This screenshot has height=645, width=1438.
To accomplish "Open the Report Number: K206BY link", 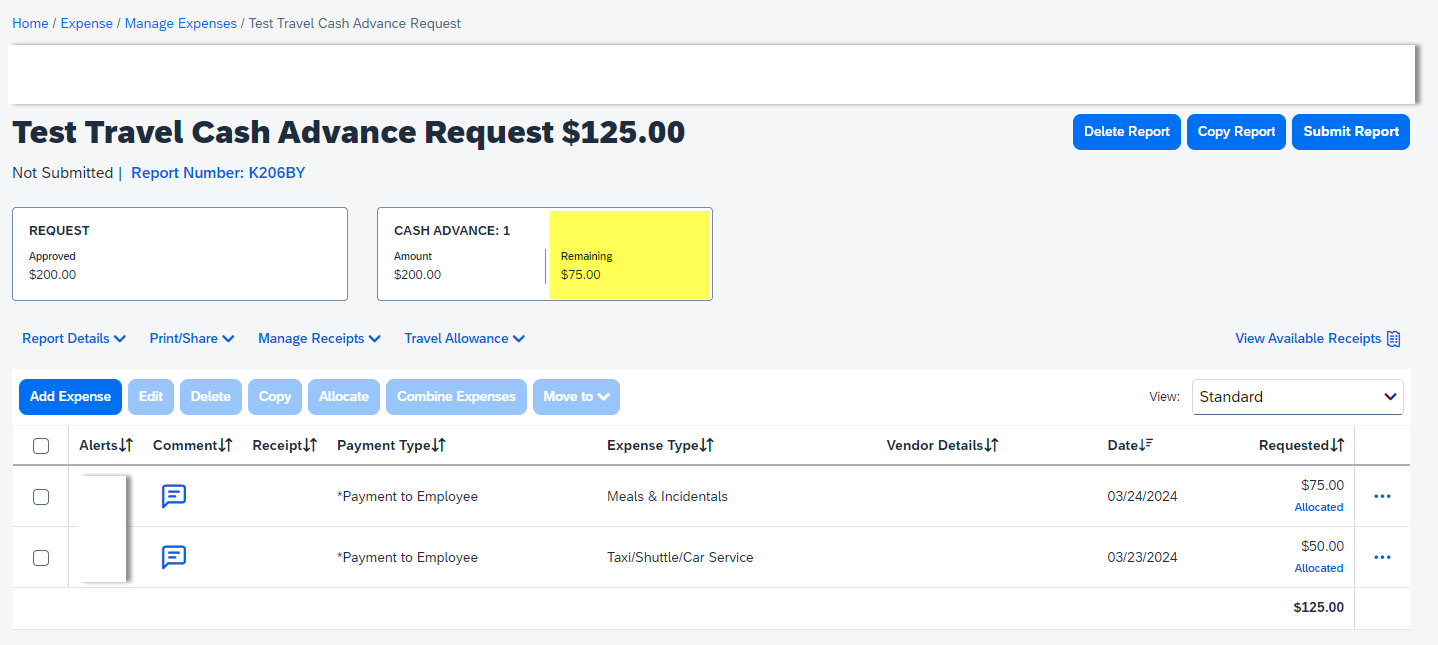I will pyautogui.click(x=218, y=173).
